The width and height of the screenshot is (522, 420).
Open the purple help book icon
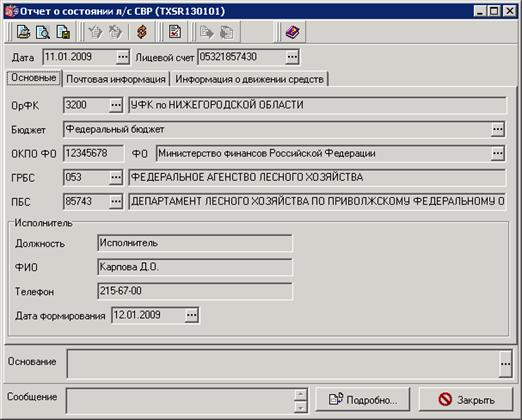coord(293,32)
